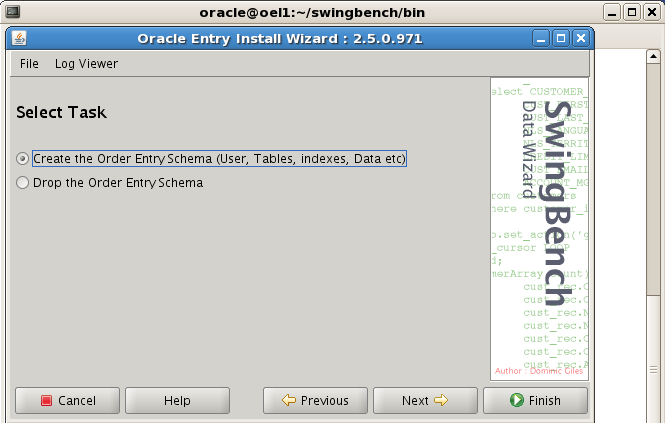Image resolution: width=665 pixels, height=423 pixels.
Task: Open the File menu
Action: tap(29, 64)
